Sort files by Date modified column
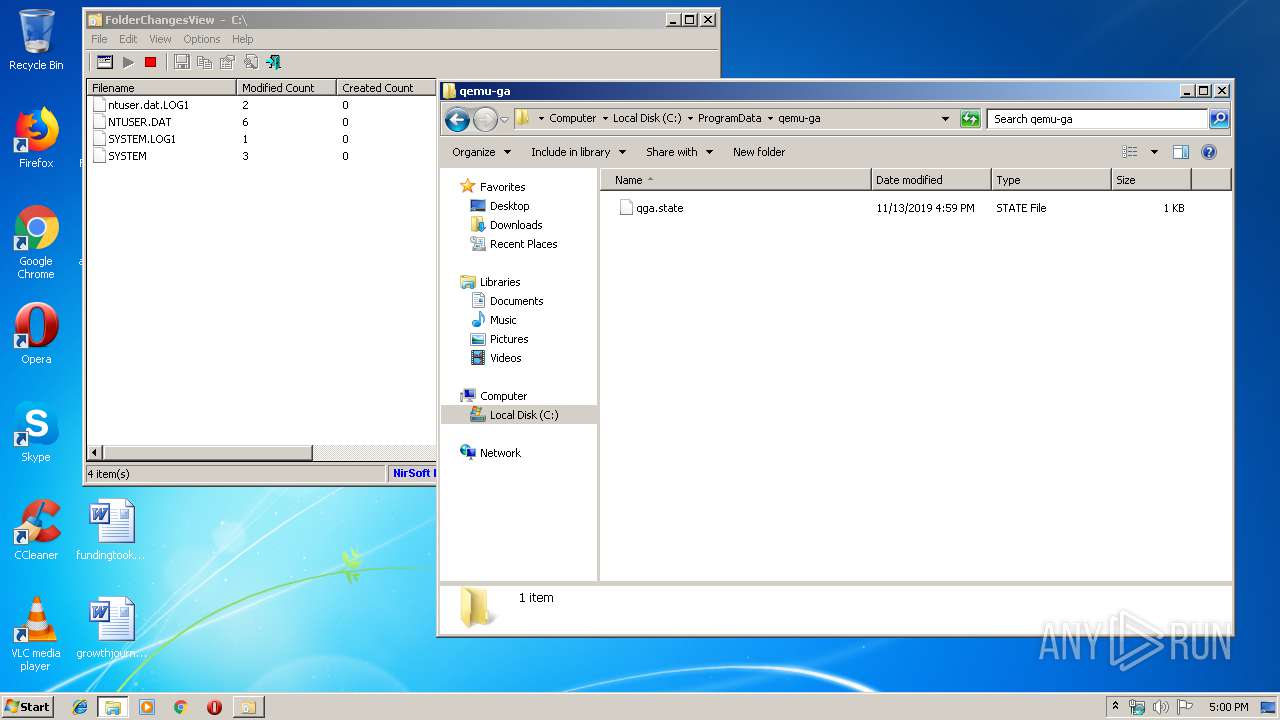This screenshot has width=1280, height=720. pos(931,180)
